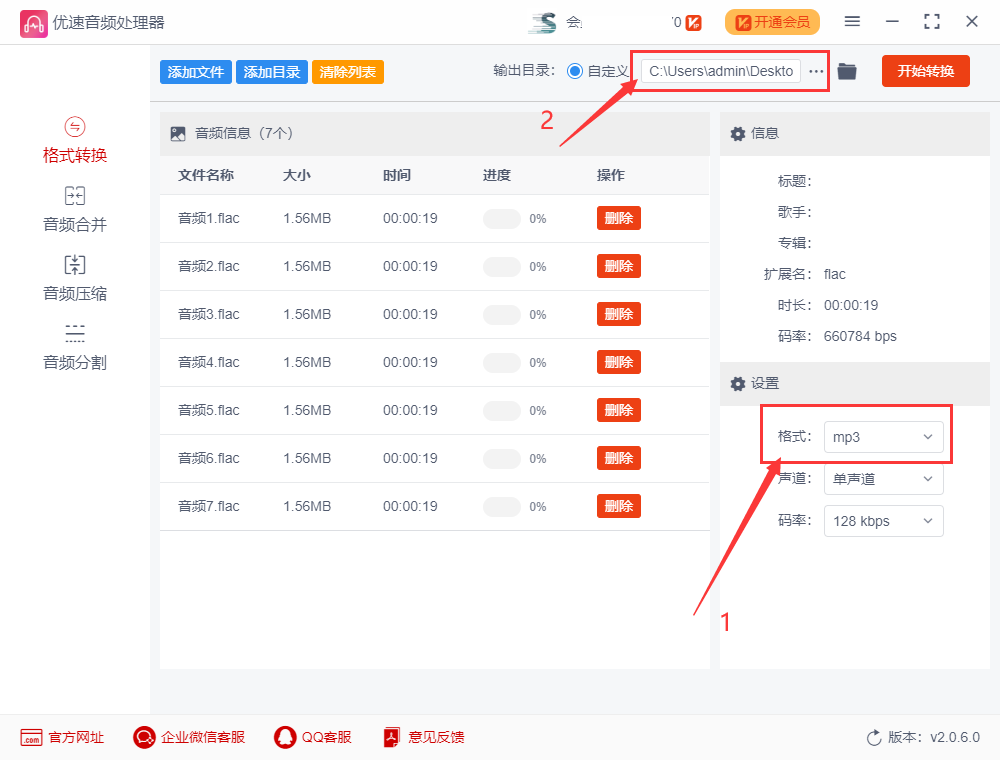This screenshot has width=1000, height=760.
Task: Switch to the 音频合并 audio merge tool
Action: [x=74, y=207]
